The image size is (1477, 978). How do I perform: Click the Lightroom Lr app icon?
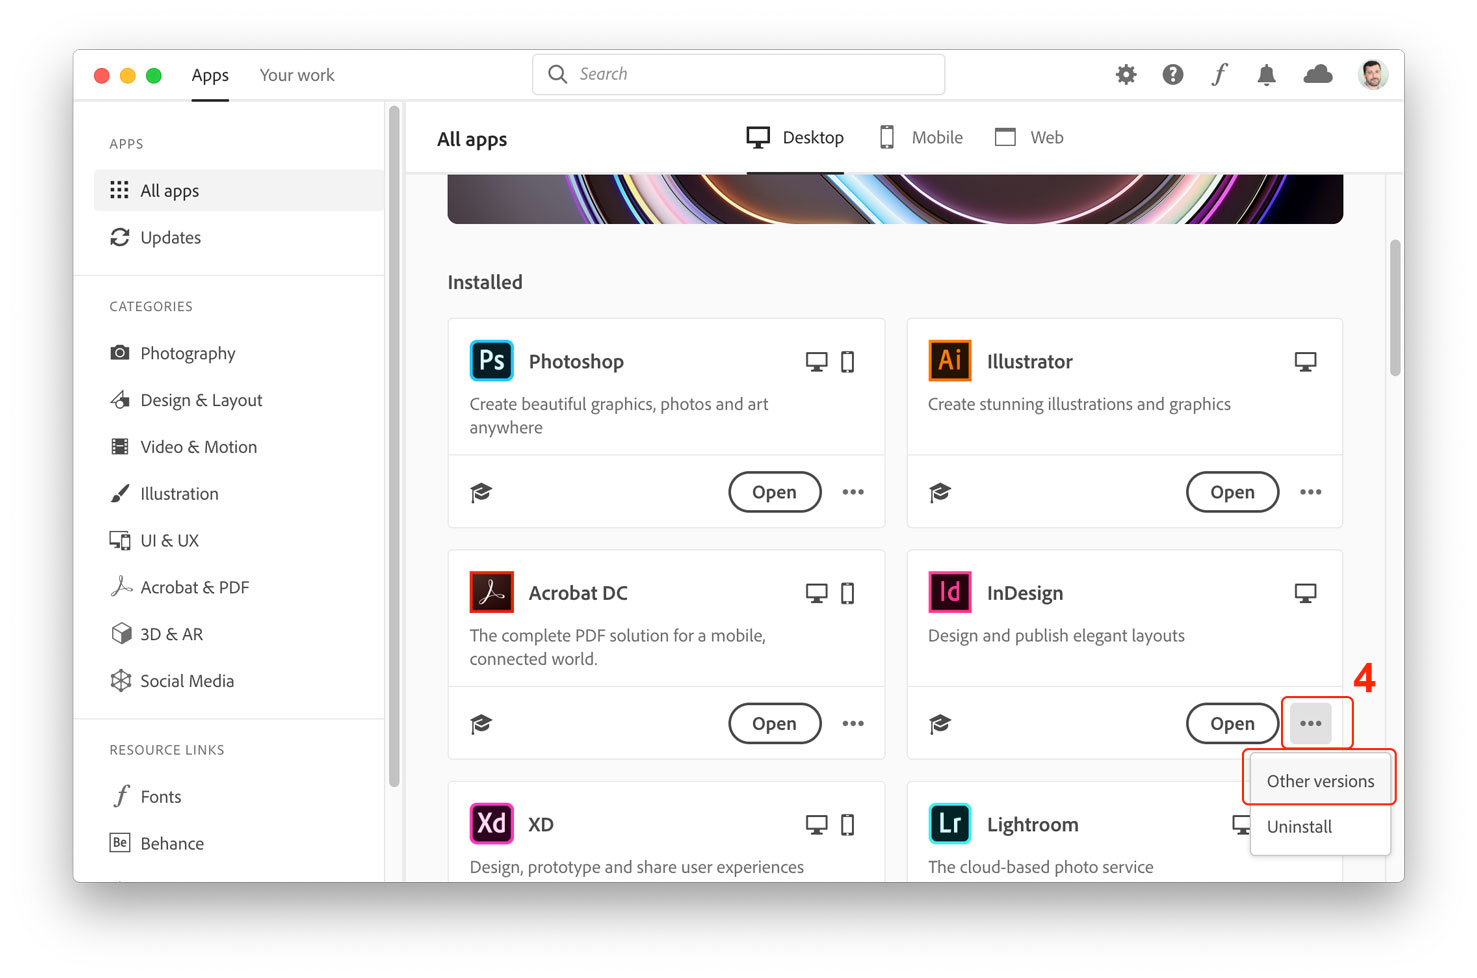[x=949, y=823]
